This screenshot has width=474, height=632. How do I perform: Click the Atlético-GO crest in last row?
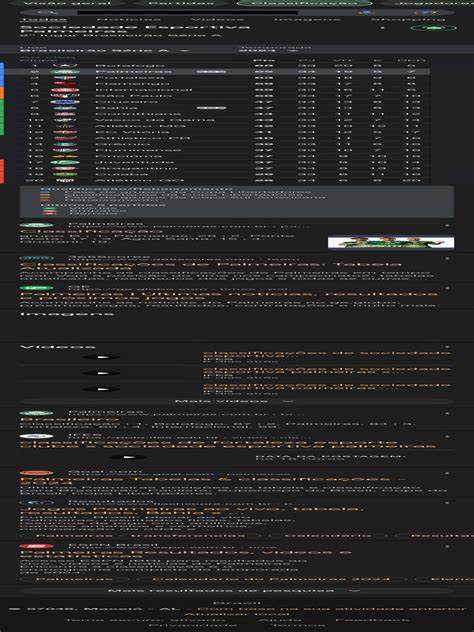click(65, 180)
